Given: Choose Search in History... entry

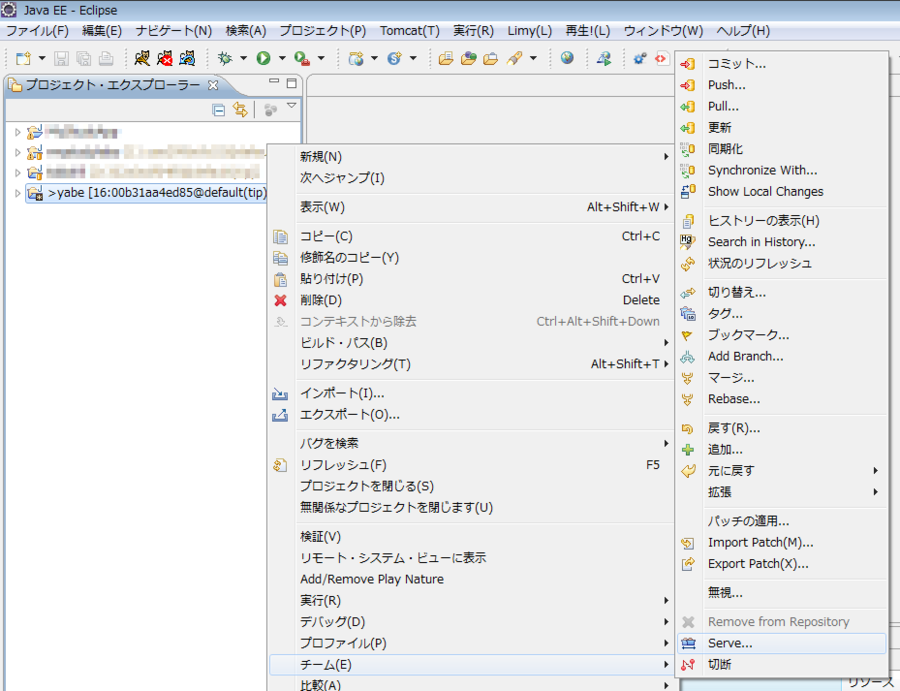Looking at the screenshot, I should click(782, 242).
